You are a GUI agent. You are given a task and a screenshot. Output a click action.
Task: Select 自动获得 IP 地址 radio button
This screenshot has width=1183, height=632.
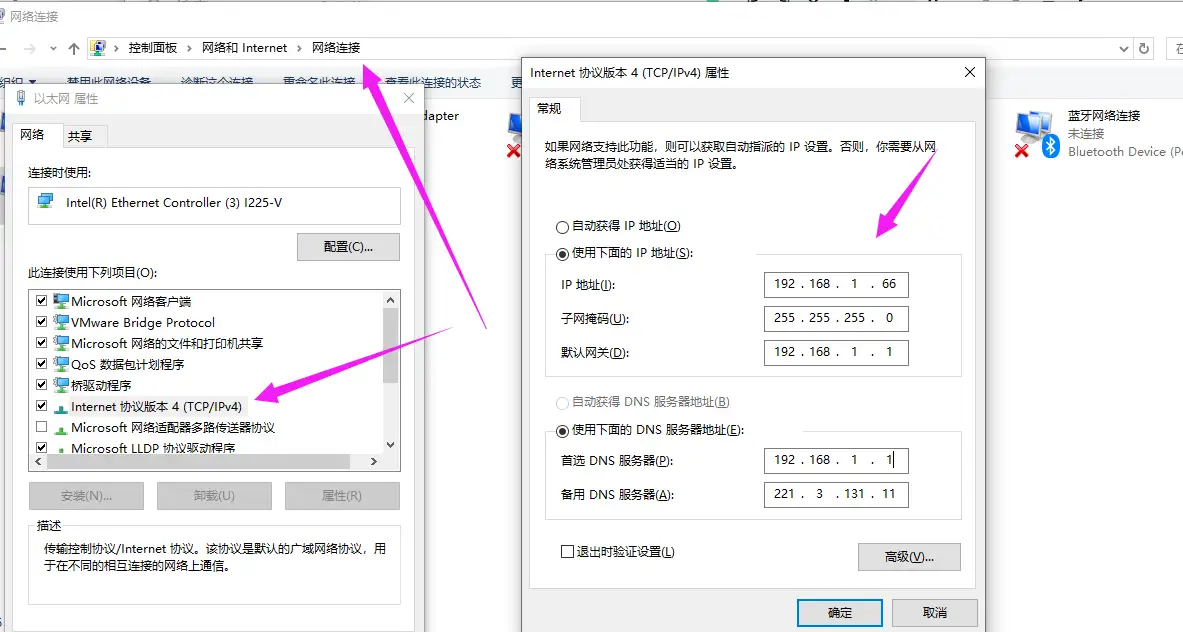[562, 226]
